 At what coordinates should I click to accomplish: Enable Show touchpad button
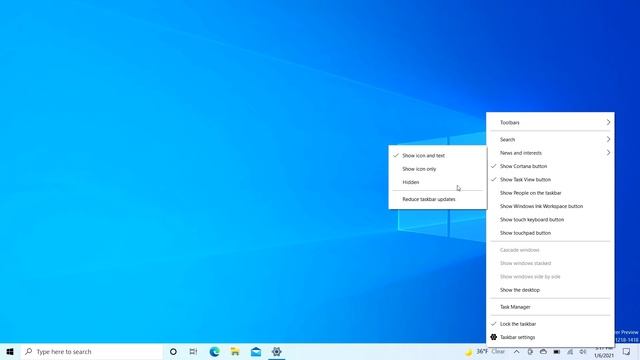point(550,233)
